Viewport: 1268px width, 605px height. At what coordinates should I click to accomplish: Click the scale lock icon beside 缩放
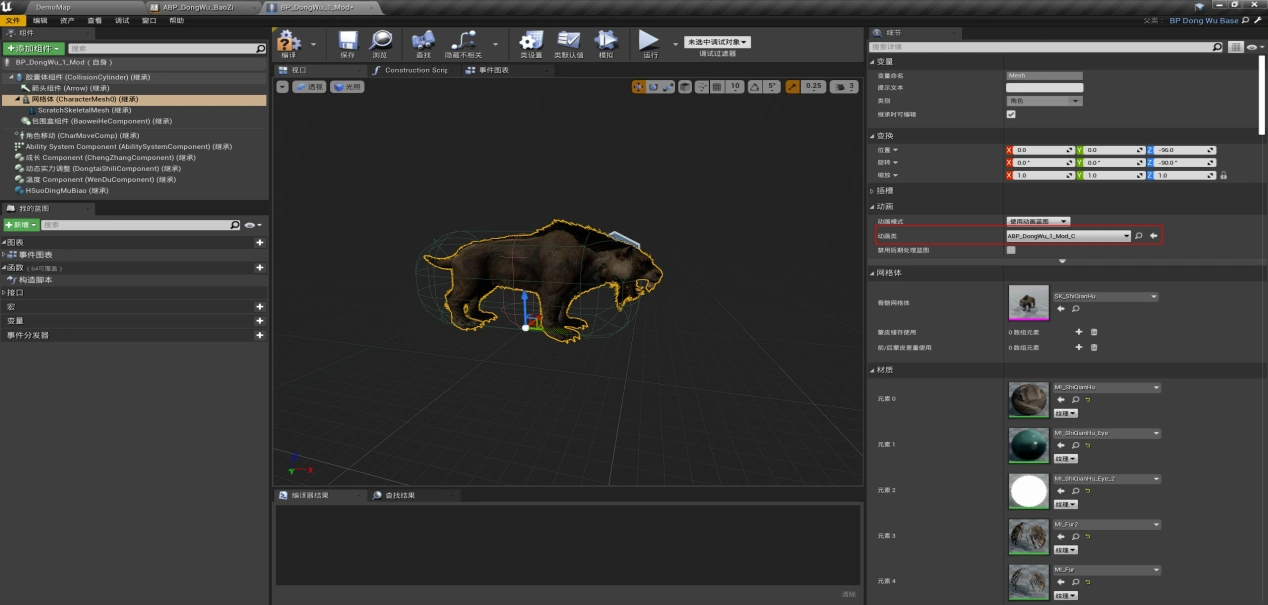point(1223,175)
